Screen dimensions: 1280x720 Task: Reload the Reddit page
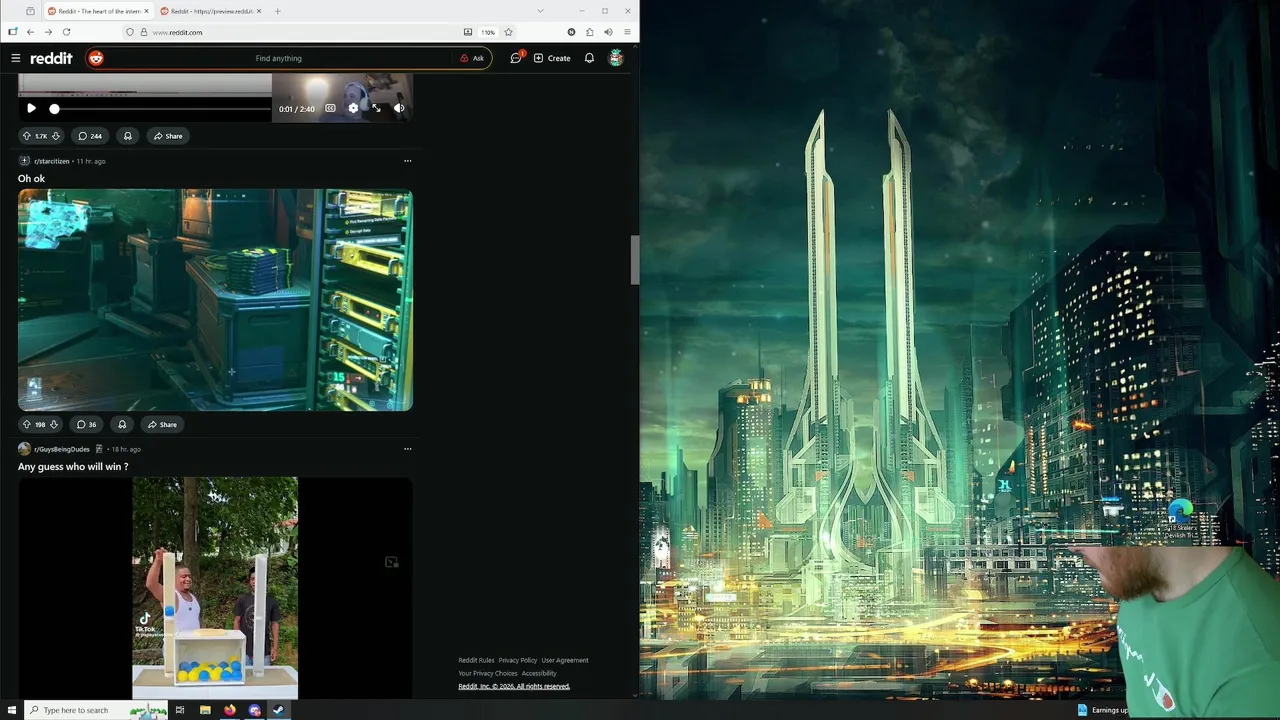[66, 32]
